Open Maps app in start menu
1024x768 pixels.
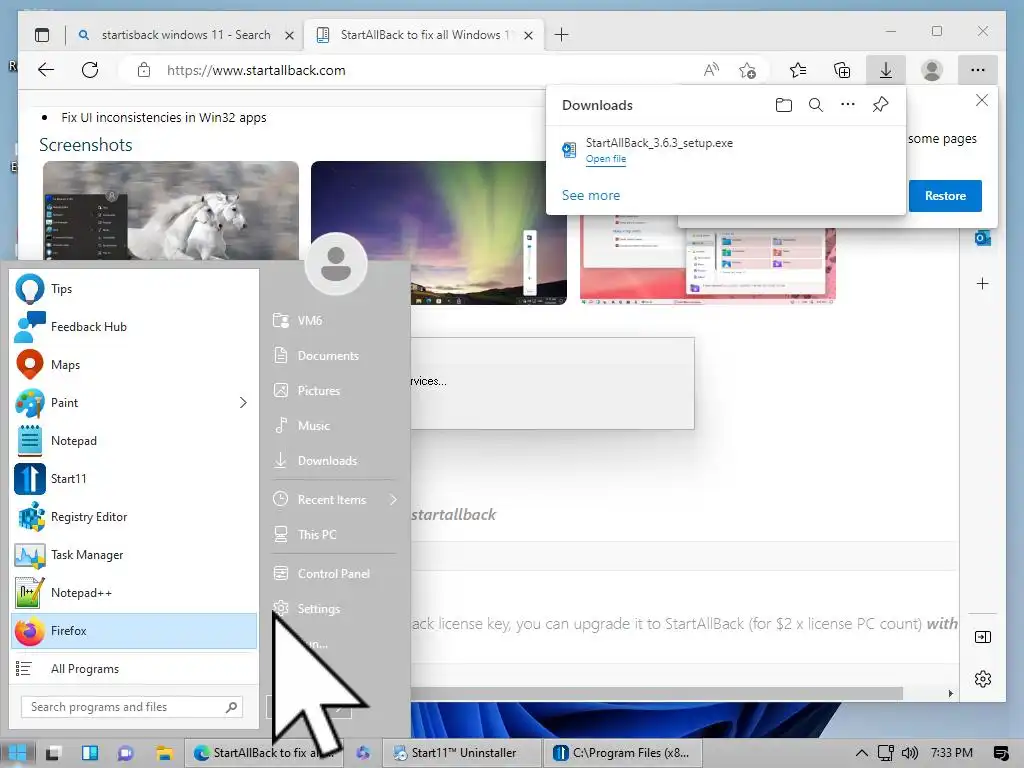point(134,364)
